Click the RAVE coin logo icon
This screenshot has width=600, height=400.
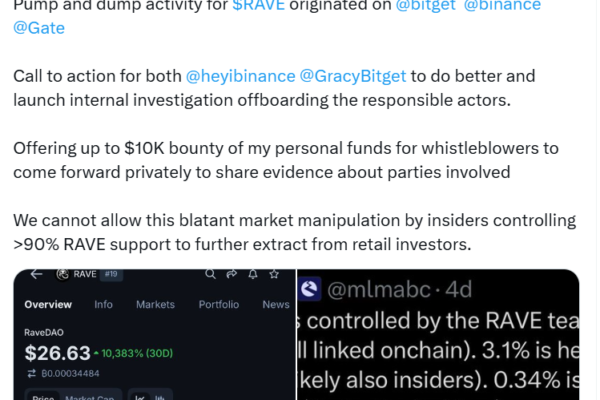point(63,274)
